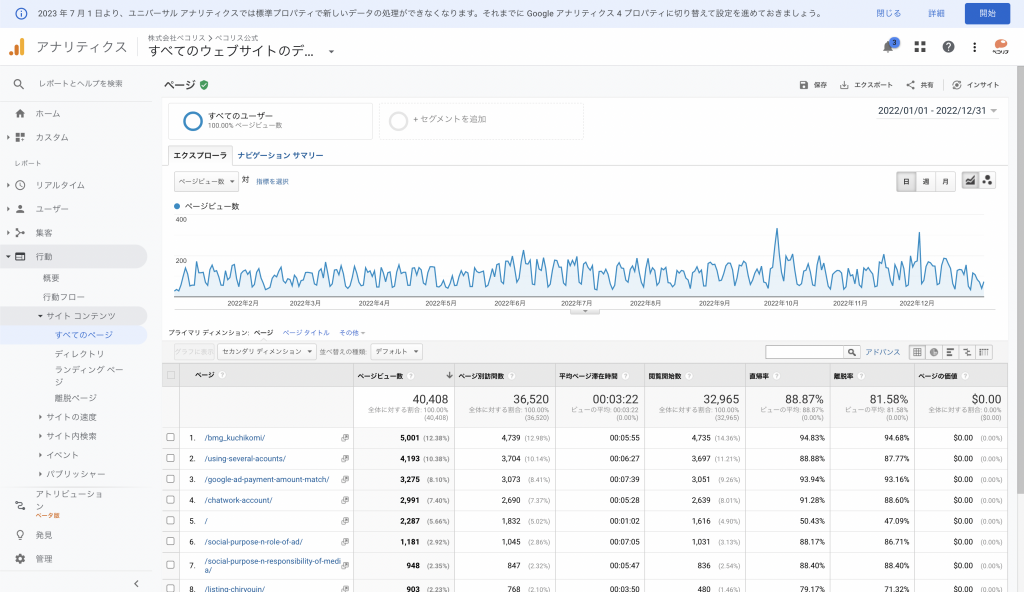Open ホーム in the sidebar
The image size is (1024, 592).
pyautogui.click(x=48, y=114)
